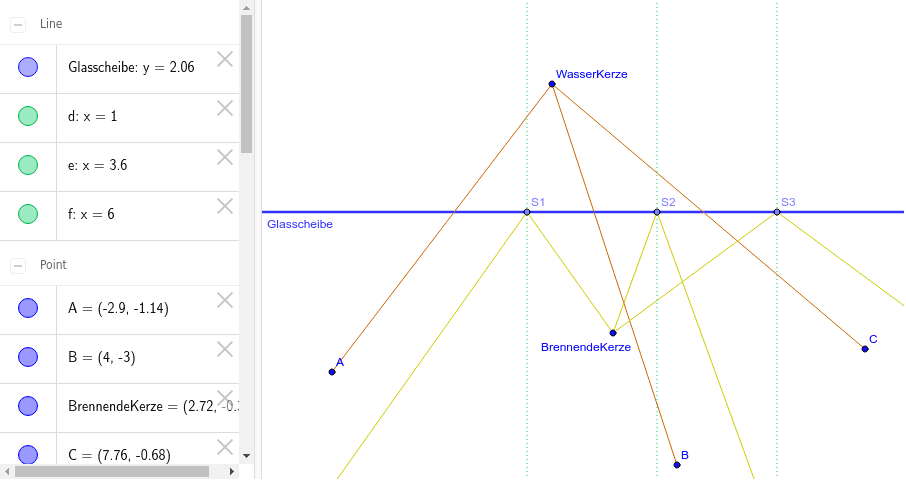Delete line f: x = 6 entry
906x481 pixels.
pos(225,206)
